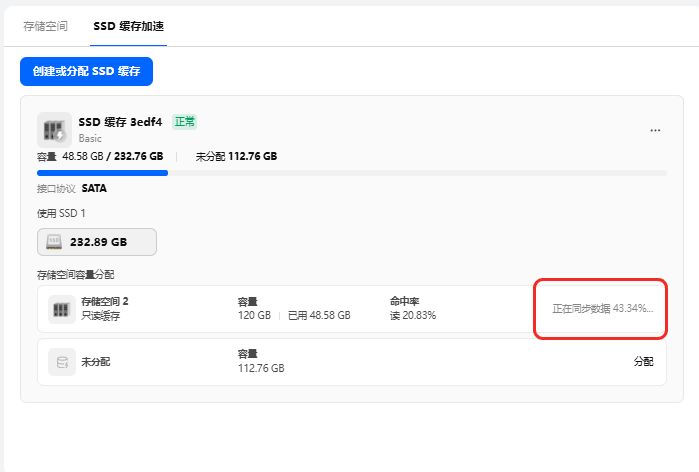Click the 未分配 row name text
This screenshot has height=472, width=699.
click(x=95, y=361)
